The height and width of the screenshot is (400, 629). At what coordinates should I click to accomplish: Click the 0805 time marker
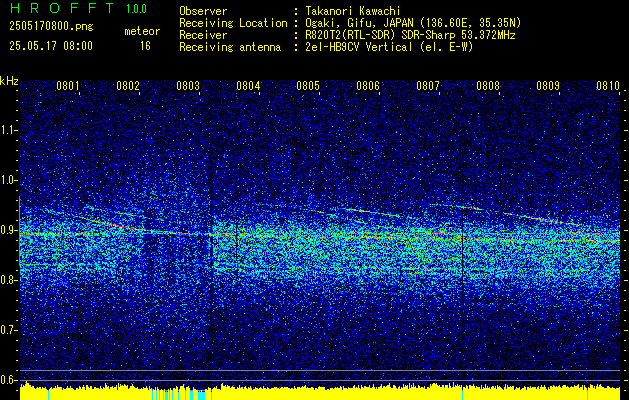[308, 86]
